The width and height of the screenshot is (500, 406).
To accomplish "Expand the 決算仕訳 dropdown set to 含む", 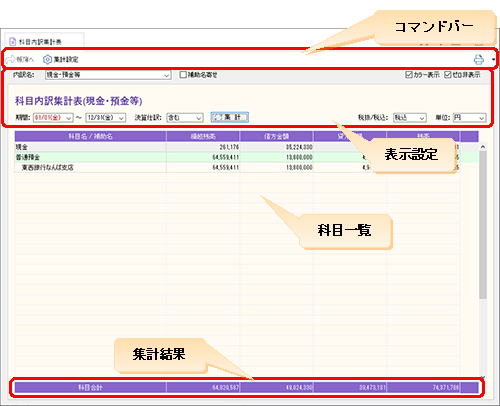I will [x=185, y=118].
